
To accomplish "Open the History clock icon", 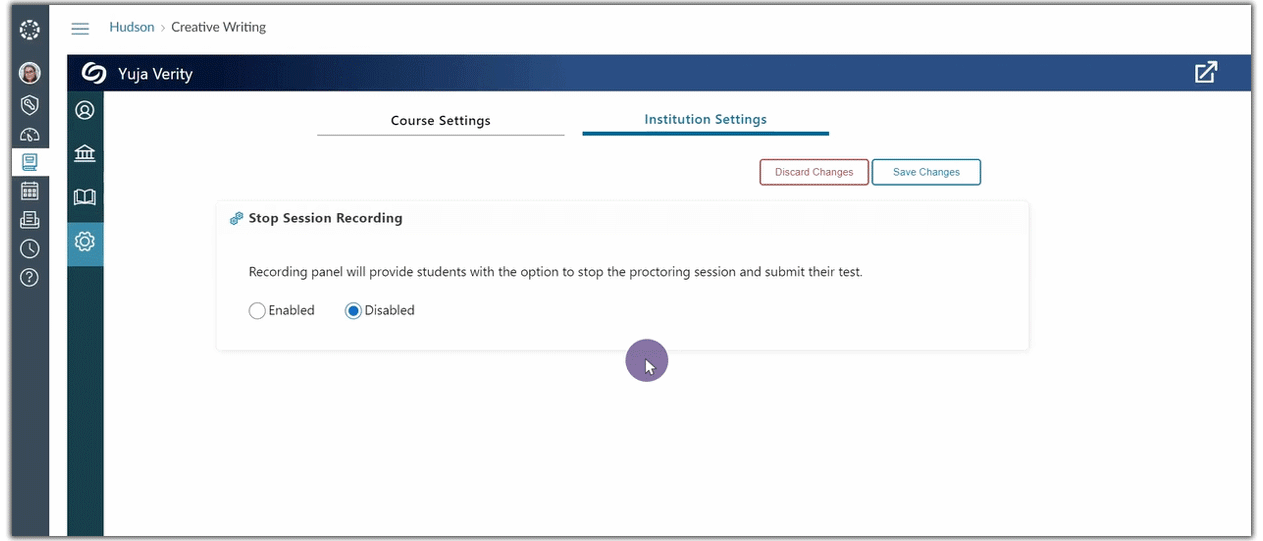I will click(30, 249).
